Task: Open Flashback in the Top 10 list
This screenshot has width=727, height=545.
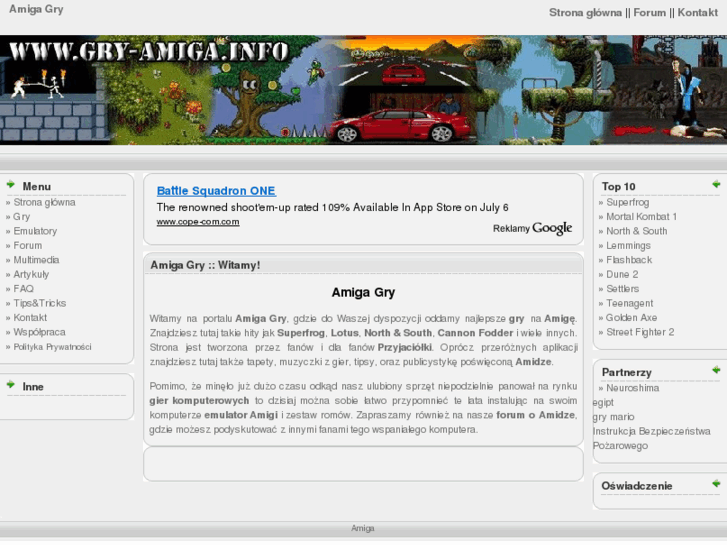Action: (x=629, y=260)
